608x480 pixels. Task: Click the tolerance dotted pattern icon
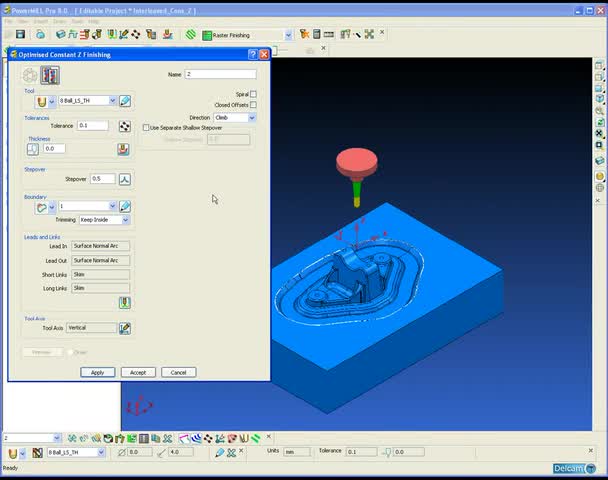124,126
